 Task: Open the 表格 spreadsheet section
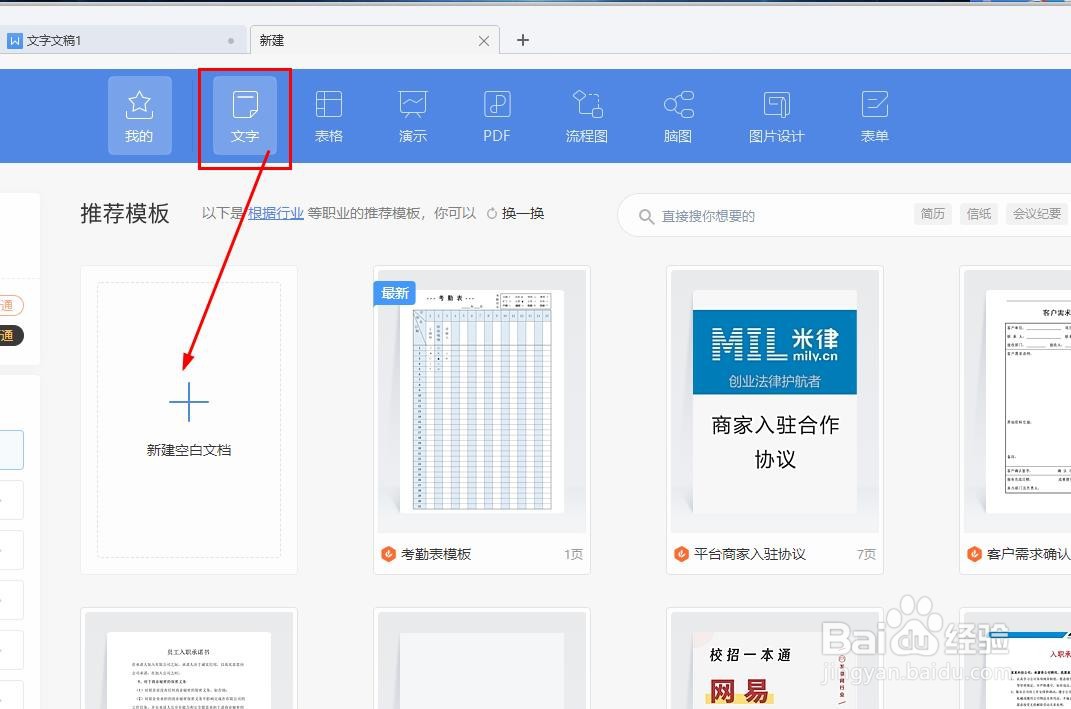(x=328, y=115)
